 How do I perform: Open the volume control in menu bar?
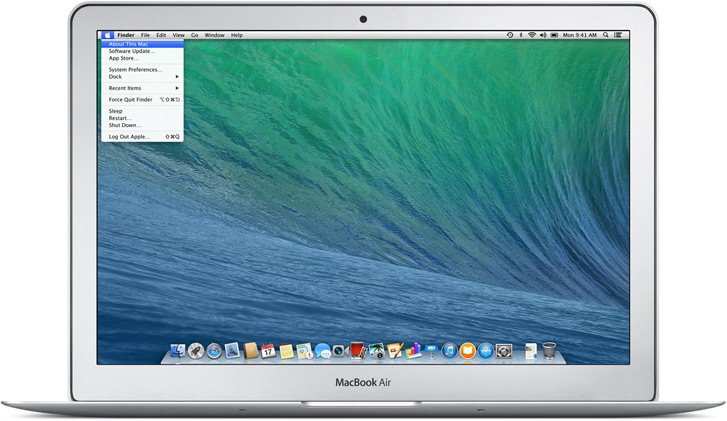tap(543, 35)
